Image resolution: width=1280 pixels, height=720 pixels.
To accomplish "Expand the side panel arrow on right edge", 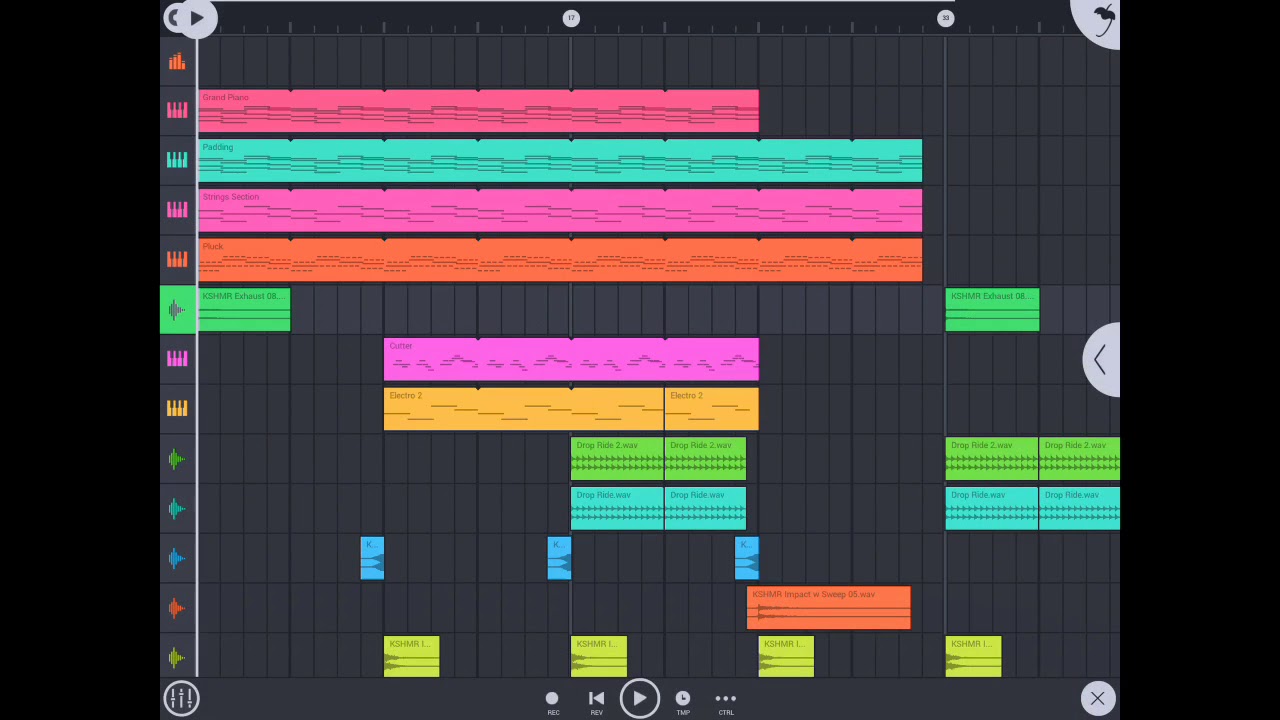I will (1101, 359).
